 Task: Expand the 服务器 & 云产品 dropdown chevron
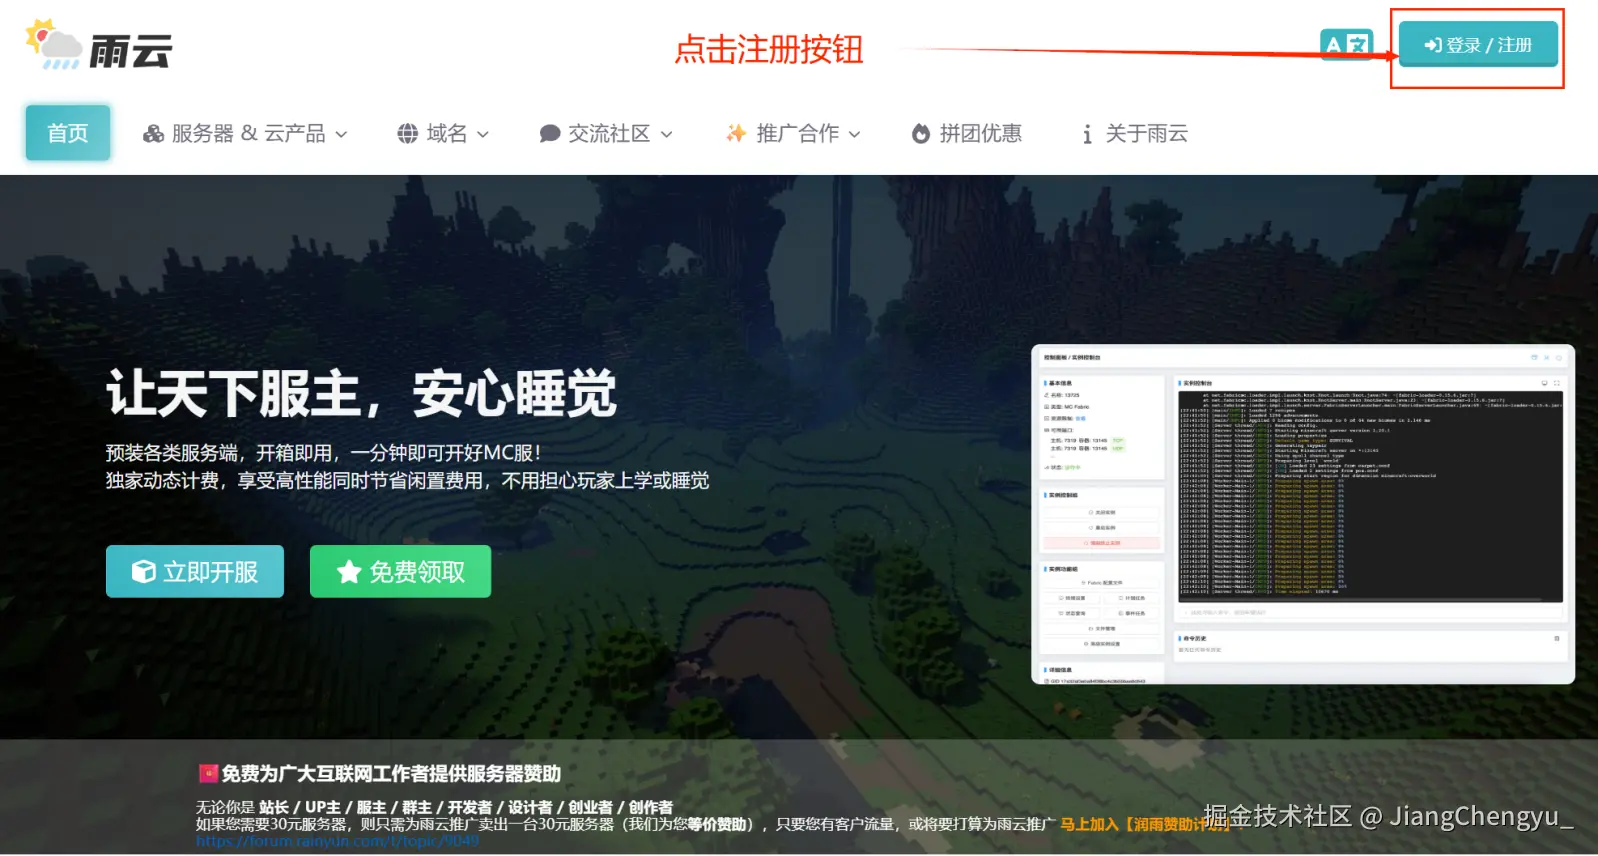pos(341,134)
